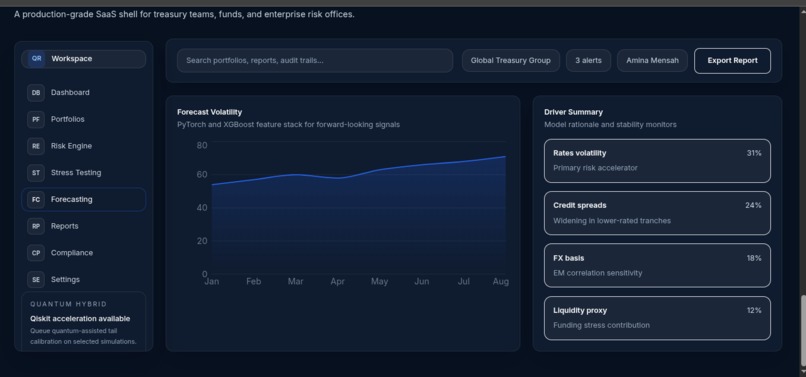Click the RE icon beside Risk Engine
Viewport: 806px width, 377px height.
pyautogui.click(x=36, y=146)
